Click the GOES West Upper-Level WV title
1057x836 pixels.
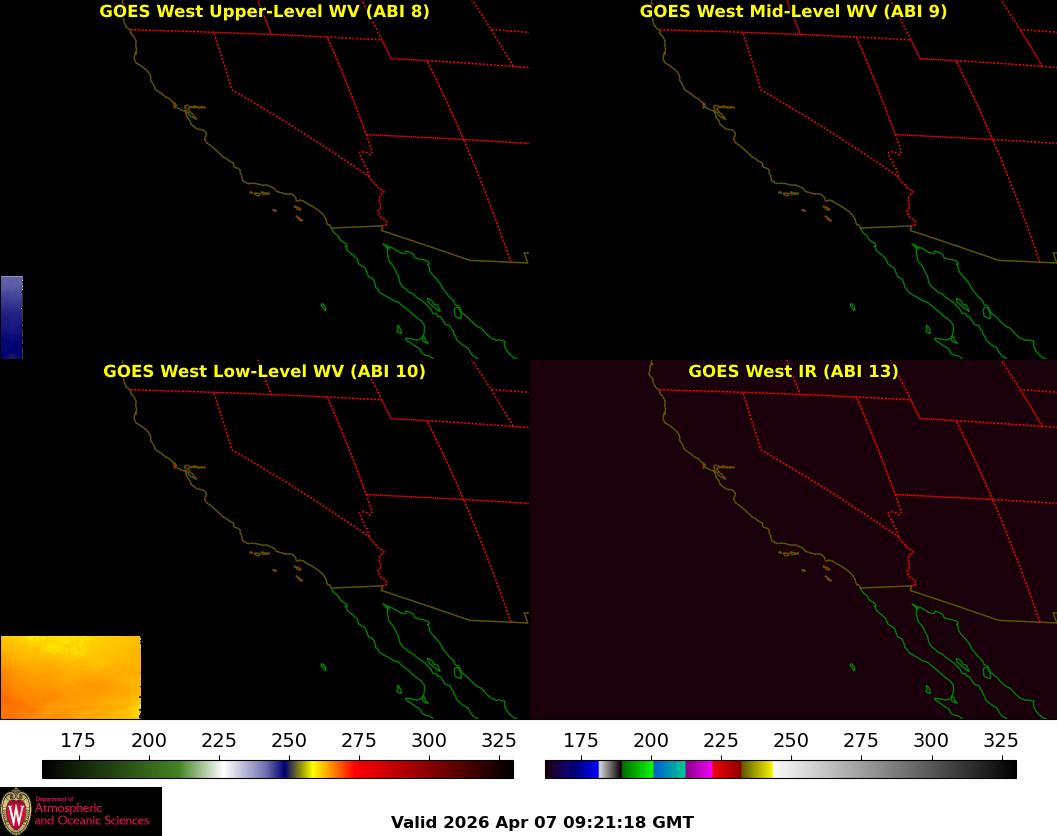coord(264,11)
